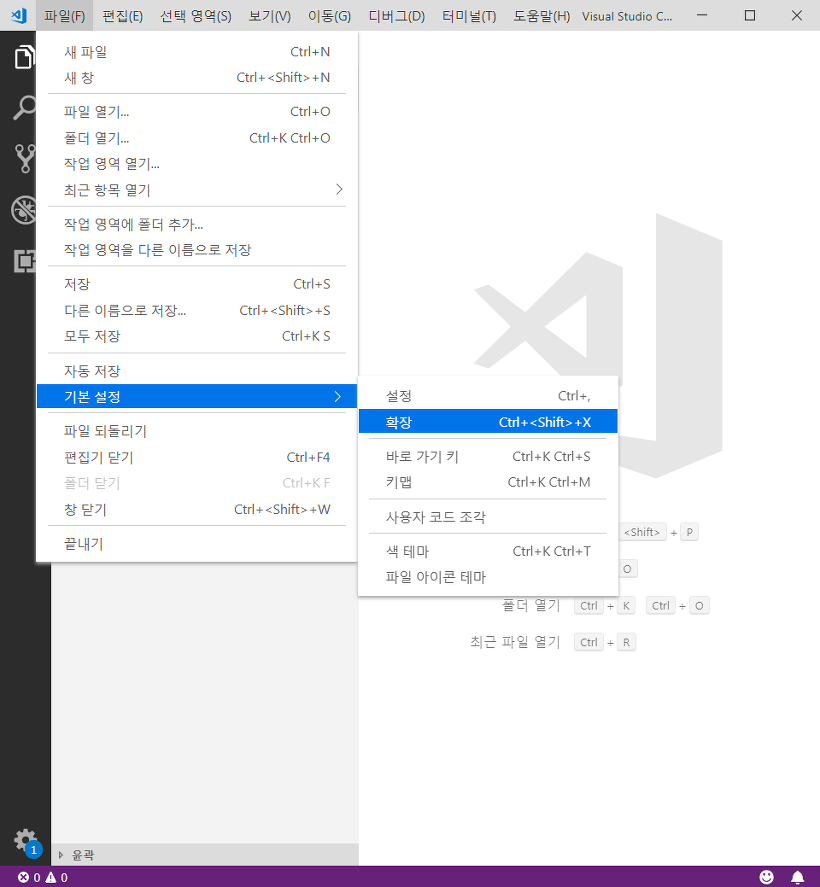Select 편집기 닫기 menu item
The width and height of the screenshot is (820, 887).
[197, 457]
